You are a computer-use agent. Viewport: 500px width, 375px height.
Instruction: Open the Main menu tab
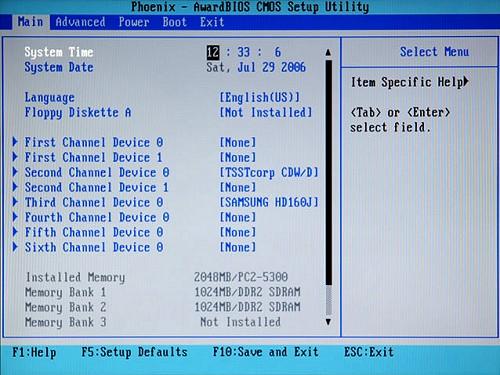[x=31, y=22]
